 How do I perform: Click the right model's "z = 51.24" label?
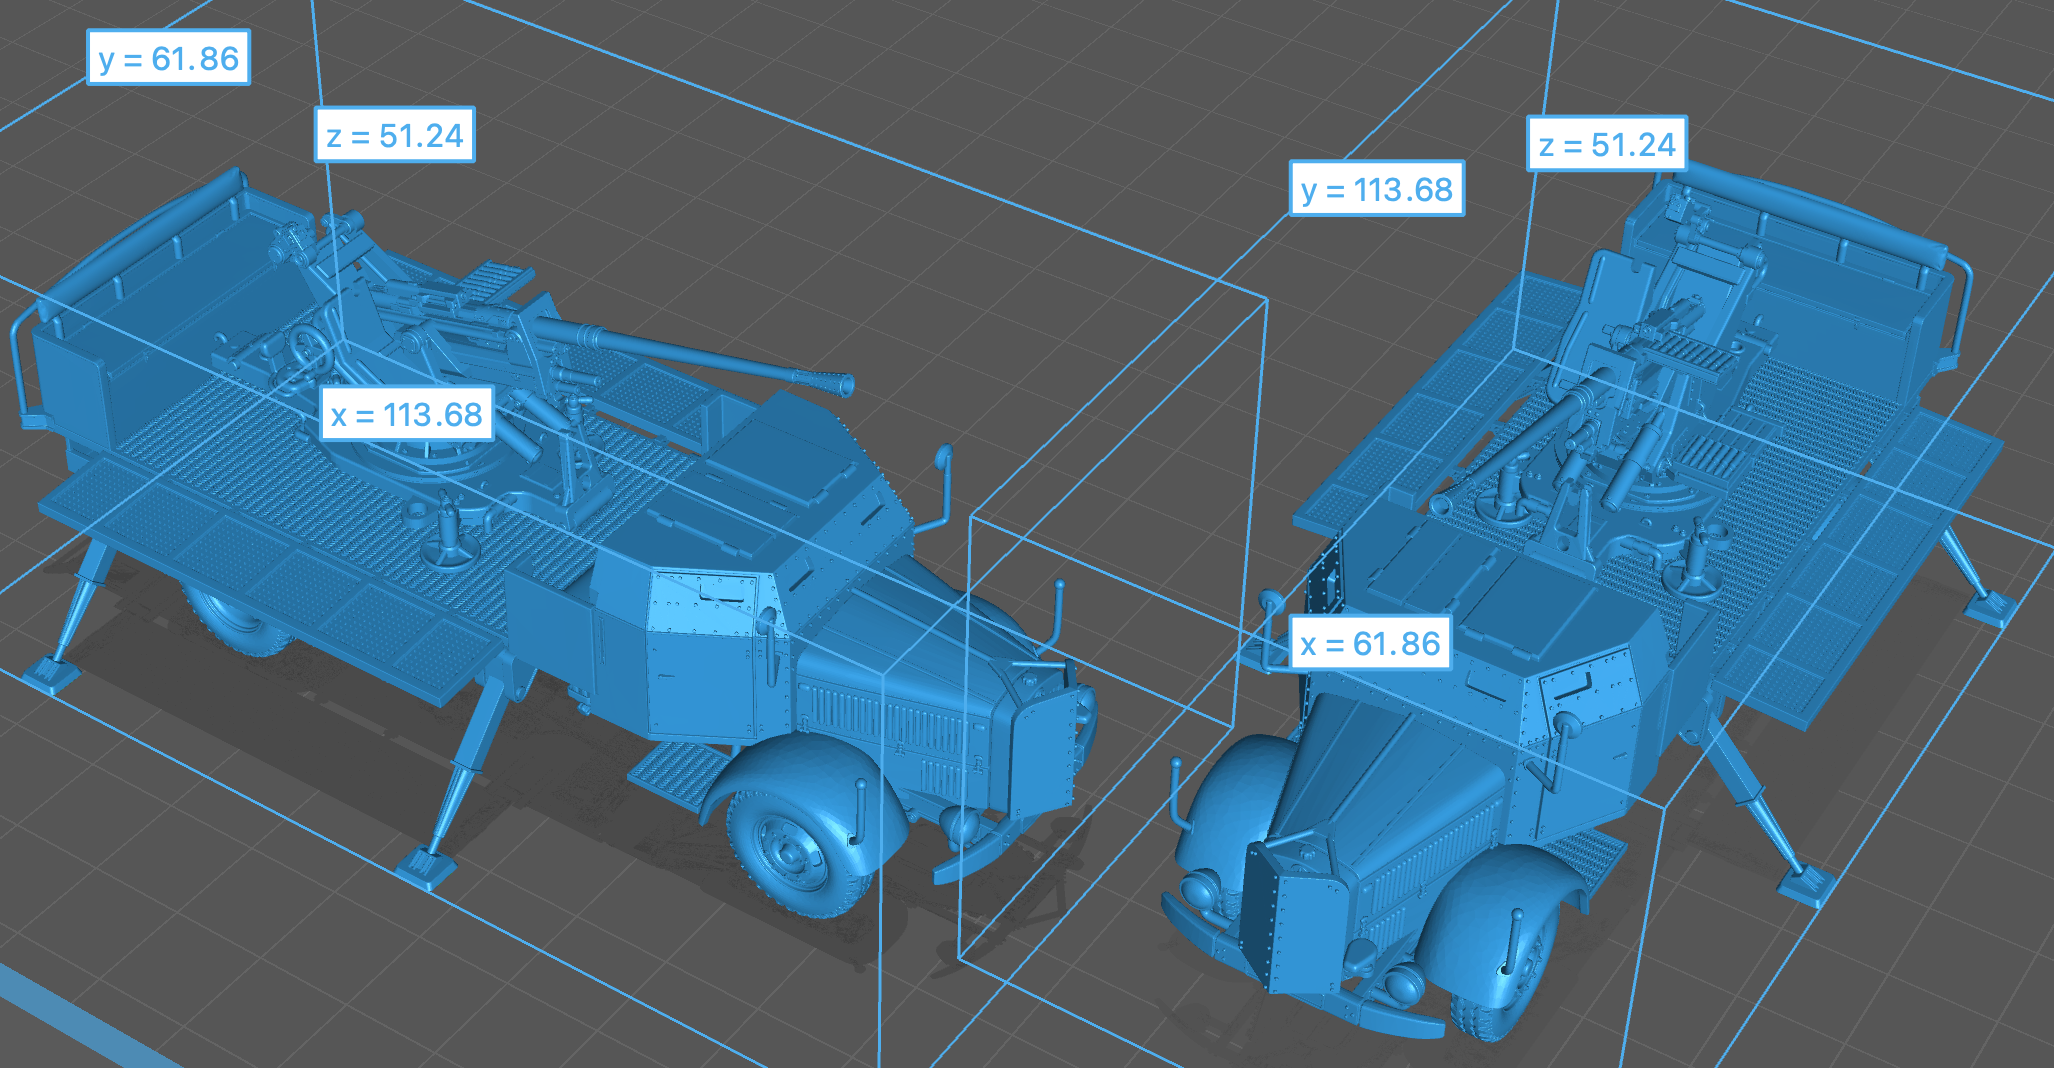pyautogui.click(x=1606, y=145)
